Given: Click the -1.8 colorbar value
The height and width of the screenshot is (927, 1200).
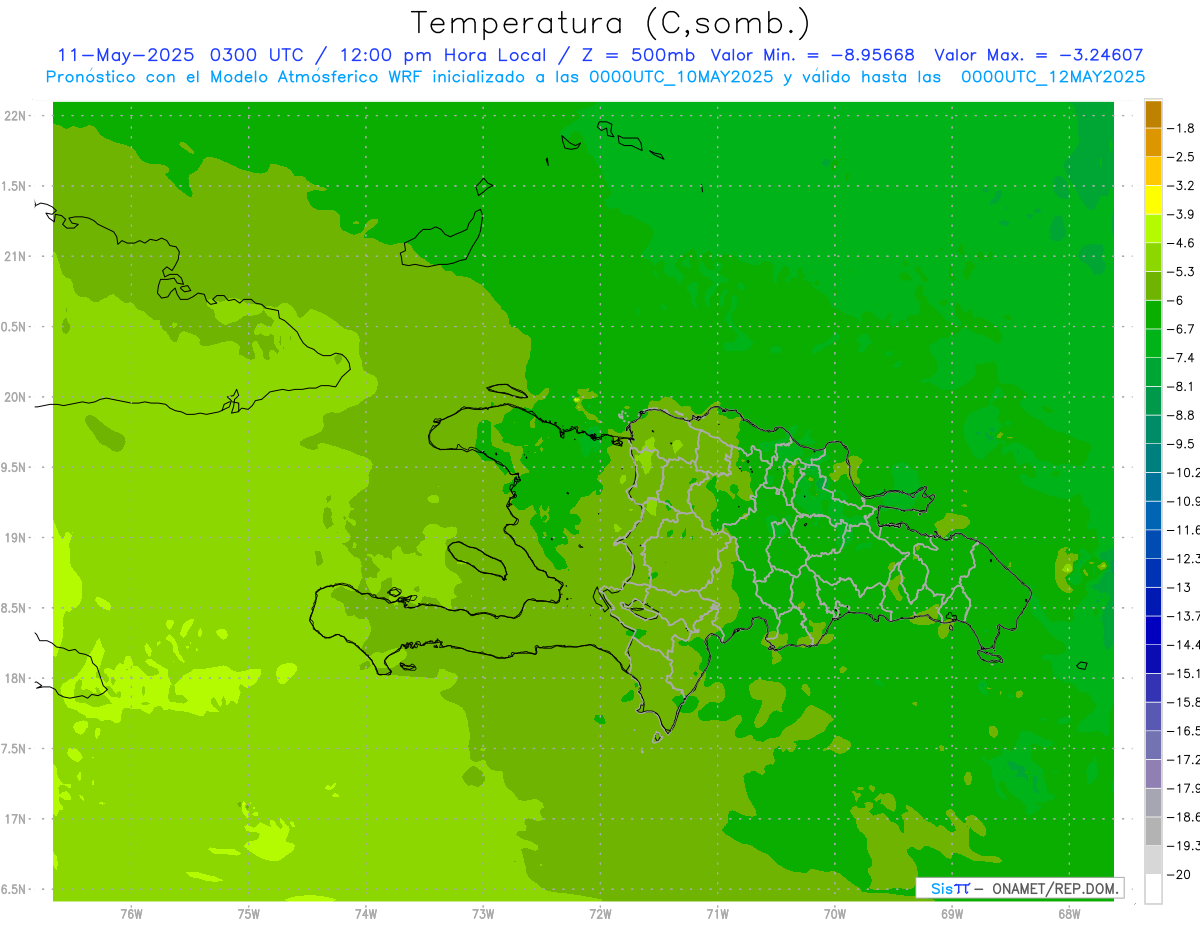Looking at the screenshot, I should click(x=1182, y=128).
